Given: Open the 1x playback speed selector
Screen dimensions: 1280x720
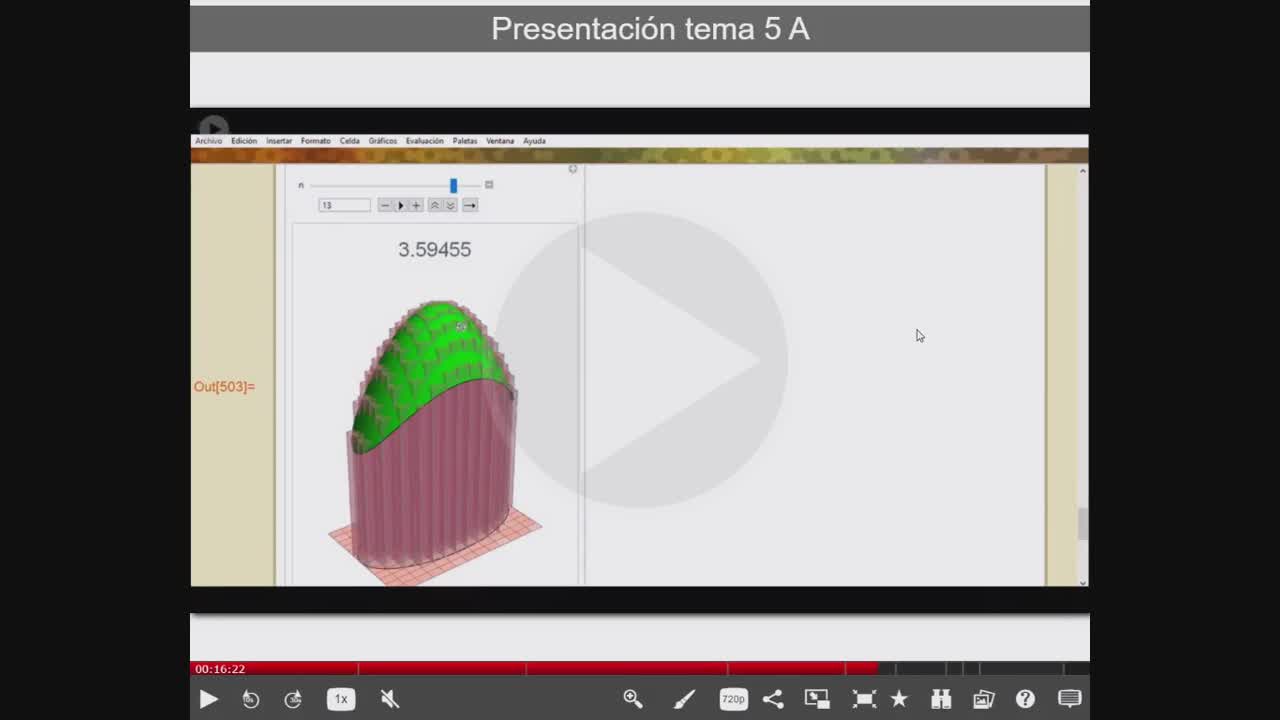Looking at the screenshot, I should coord(341,699).
